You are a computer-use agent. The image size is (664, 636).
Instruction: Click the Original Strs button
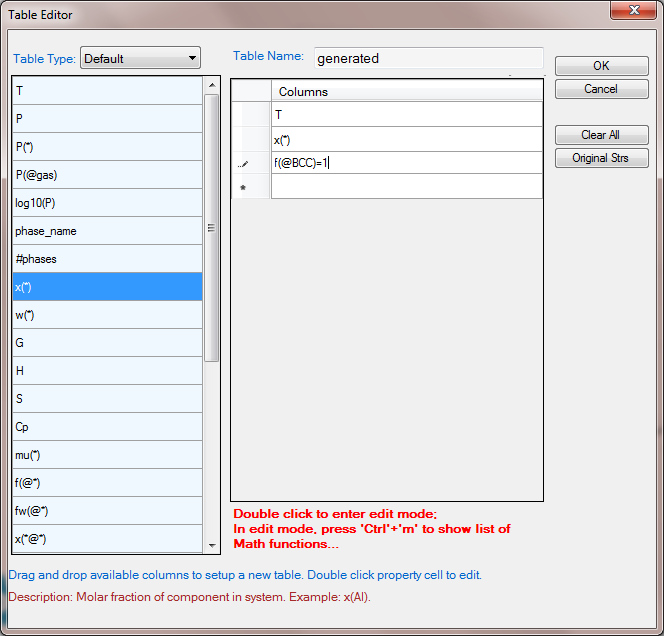click(x=601, y=158)
